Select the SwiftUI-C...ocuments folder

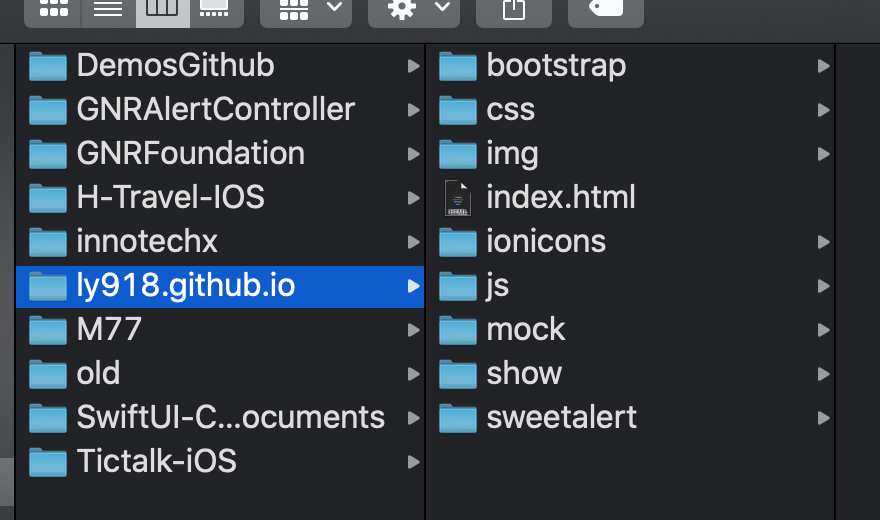click(230, 417)
